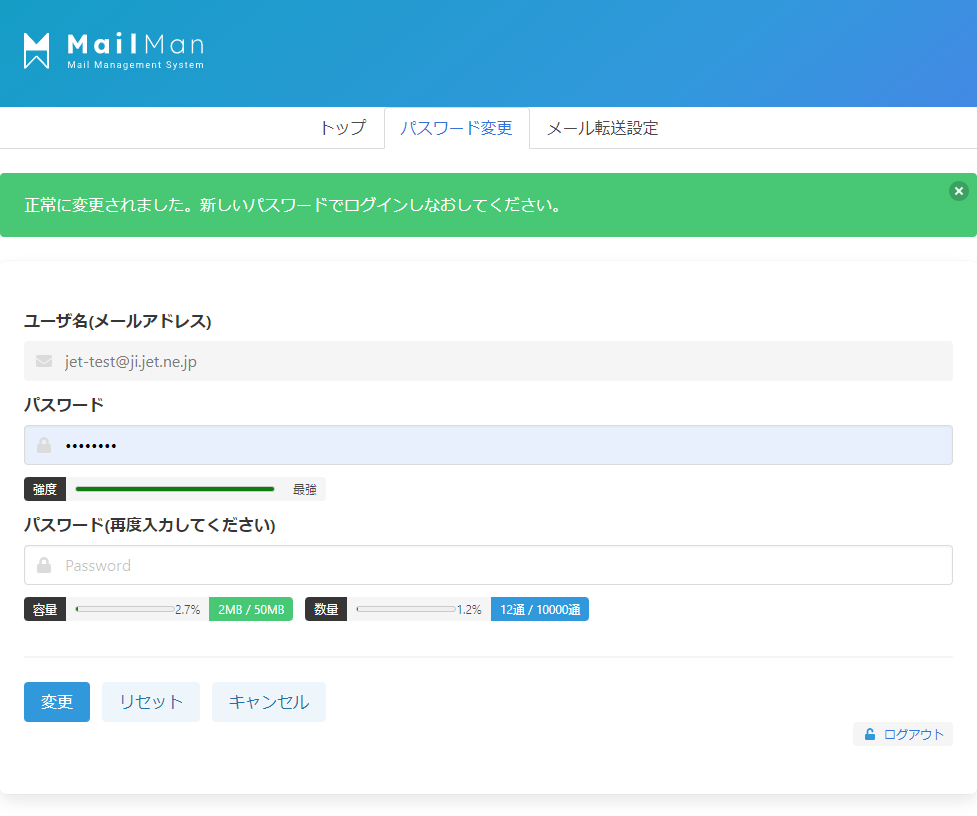Click the 数量 message count progress bar
Viewport: 977px width, 816px height.
tap(405, 609)
